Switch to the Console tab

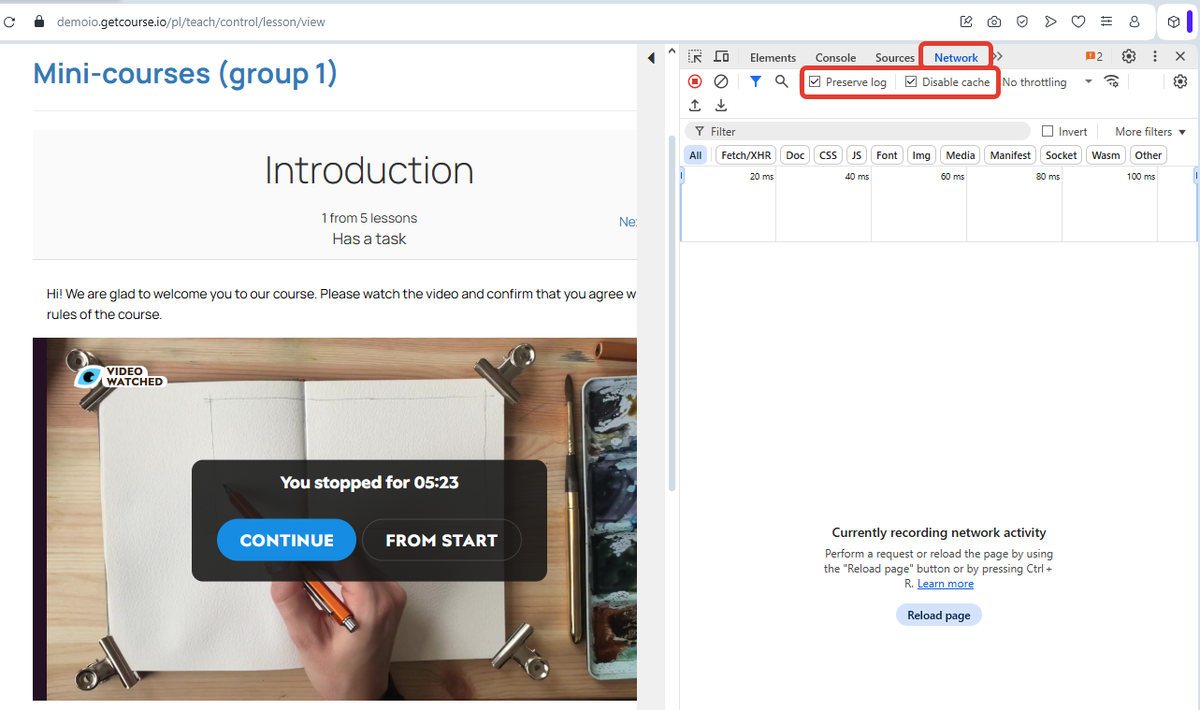coord(835,58)
